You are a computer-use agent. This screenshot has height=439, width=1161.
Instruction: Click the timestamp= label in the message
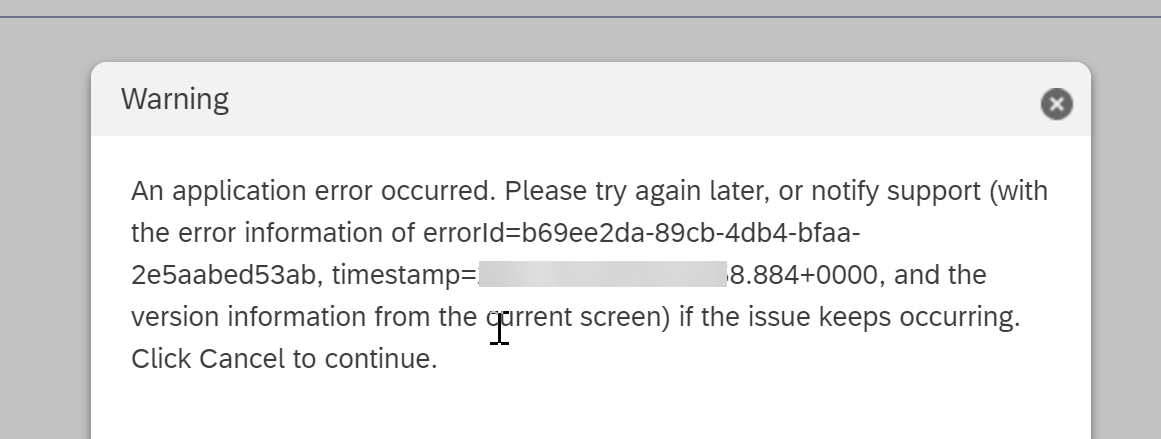point(404,275)
